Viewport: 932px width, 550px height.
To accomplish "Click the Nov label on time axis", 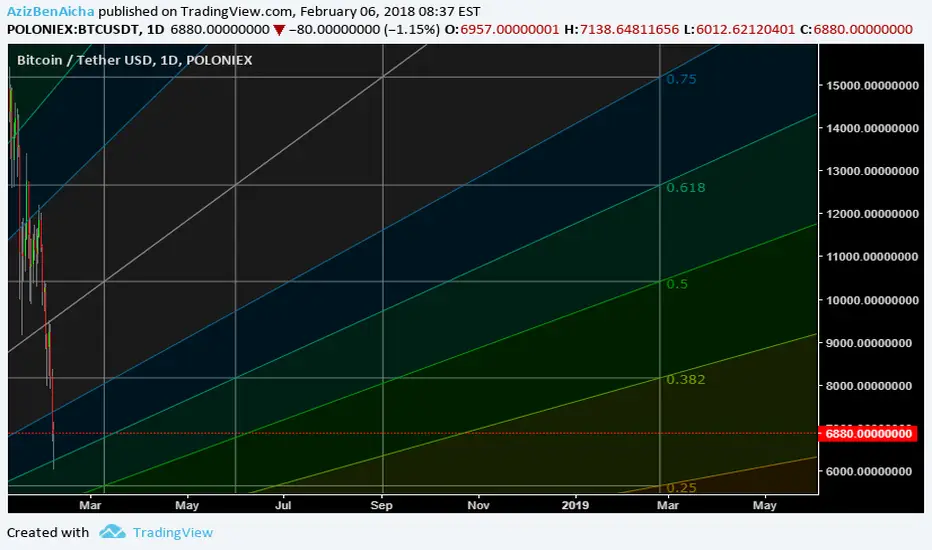I will point(478,505).
